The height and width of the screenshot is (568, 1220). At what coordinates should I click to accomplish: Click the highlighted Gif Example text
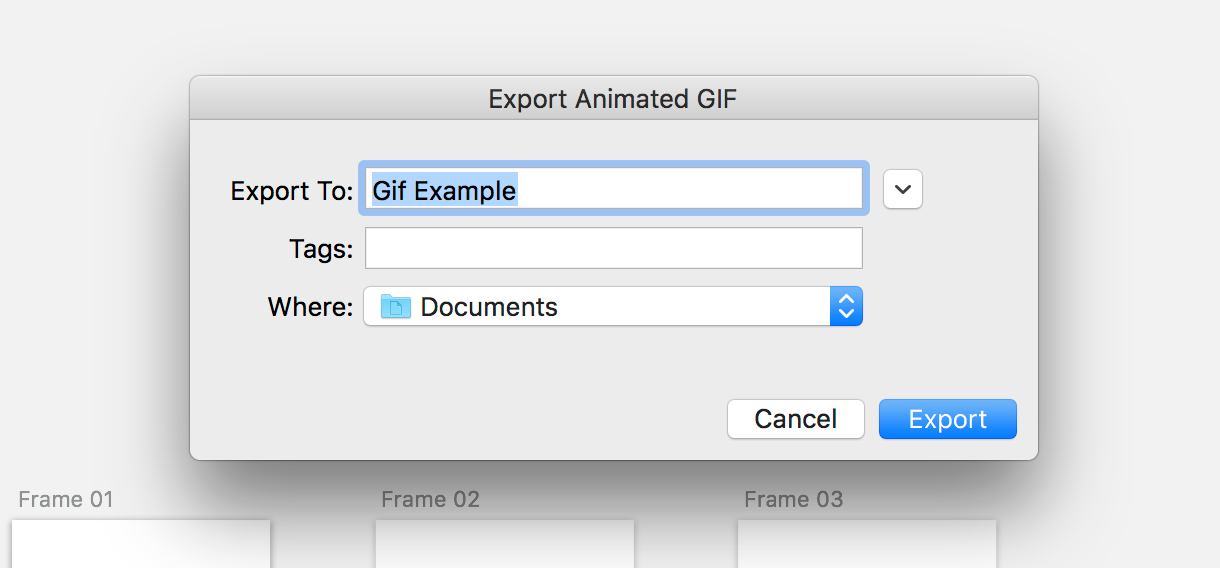[x=445, y=190]
